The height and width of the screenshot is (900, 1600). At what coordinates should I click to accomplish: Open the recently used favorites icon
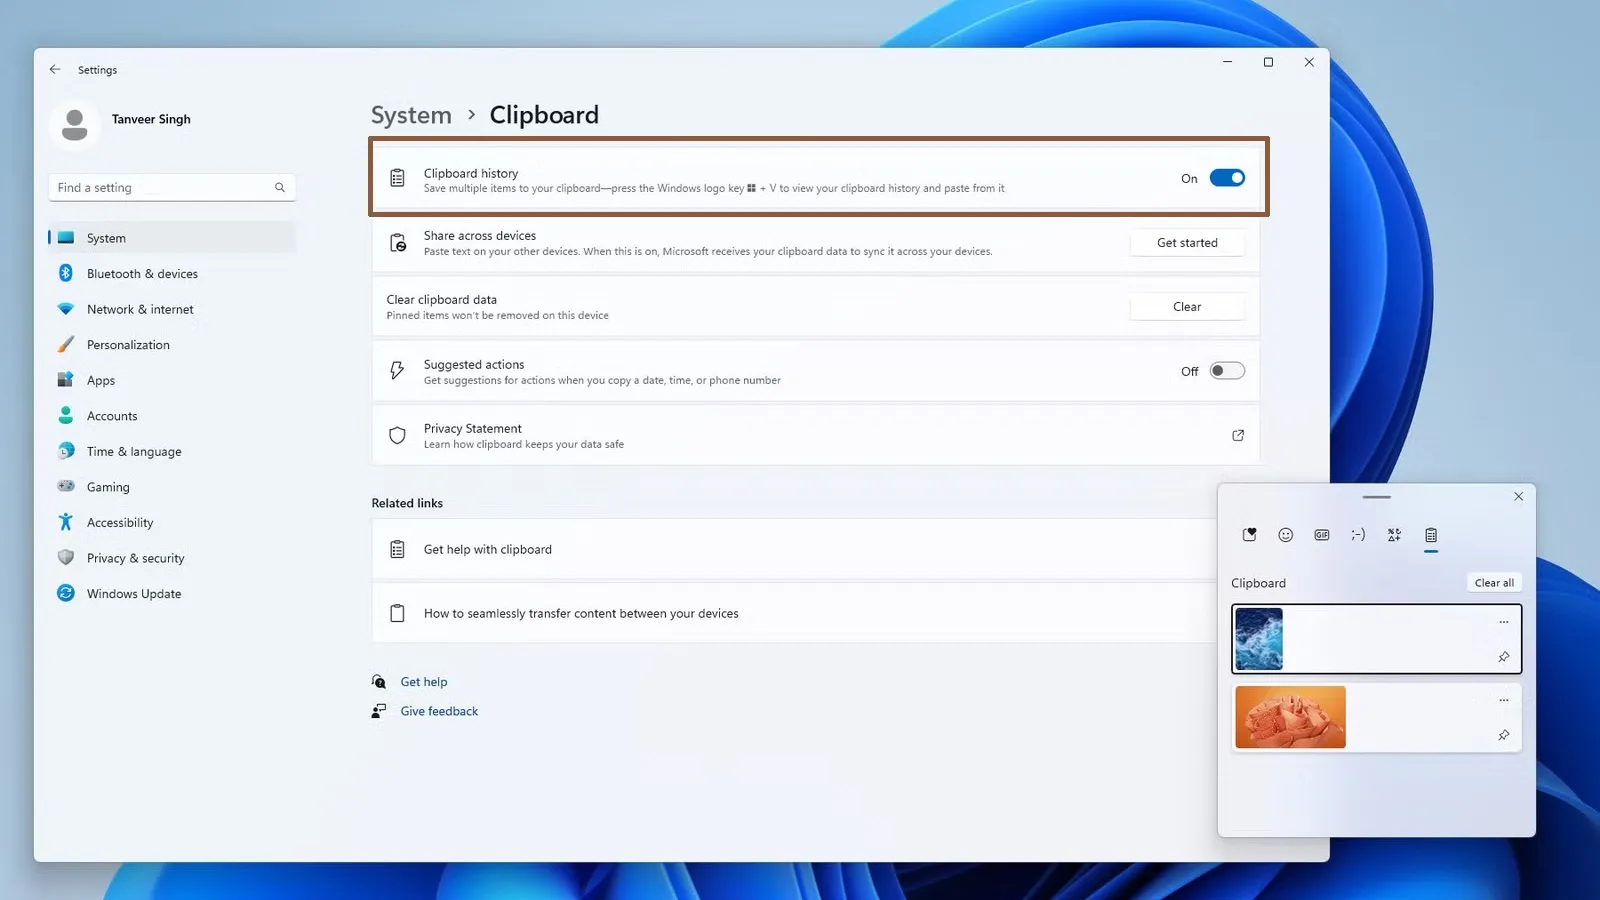coord(1250,535)
